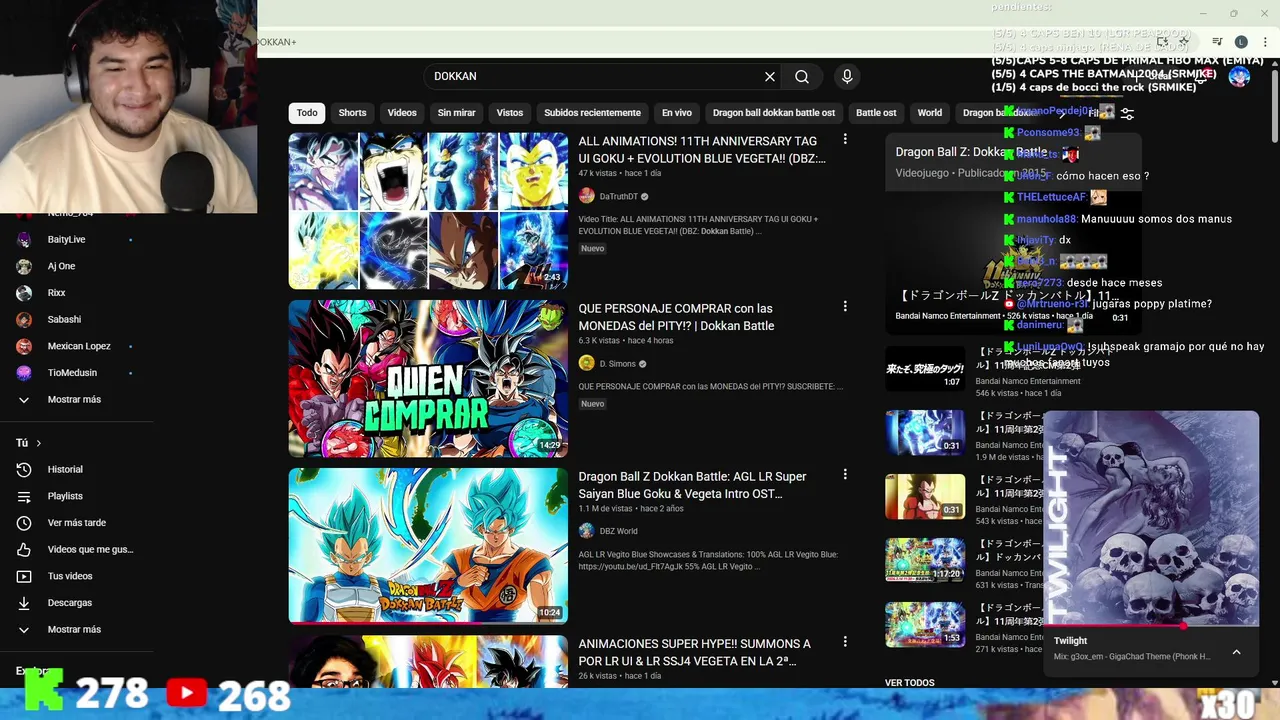Screen dimensions: 1280x720
Task: Select the World filter chip
Action: 930,113
